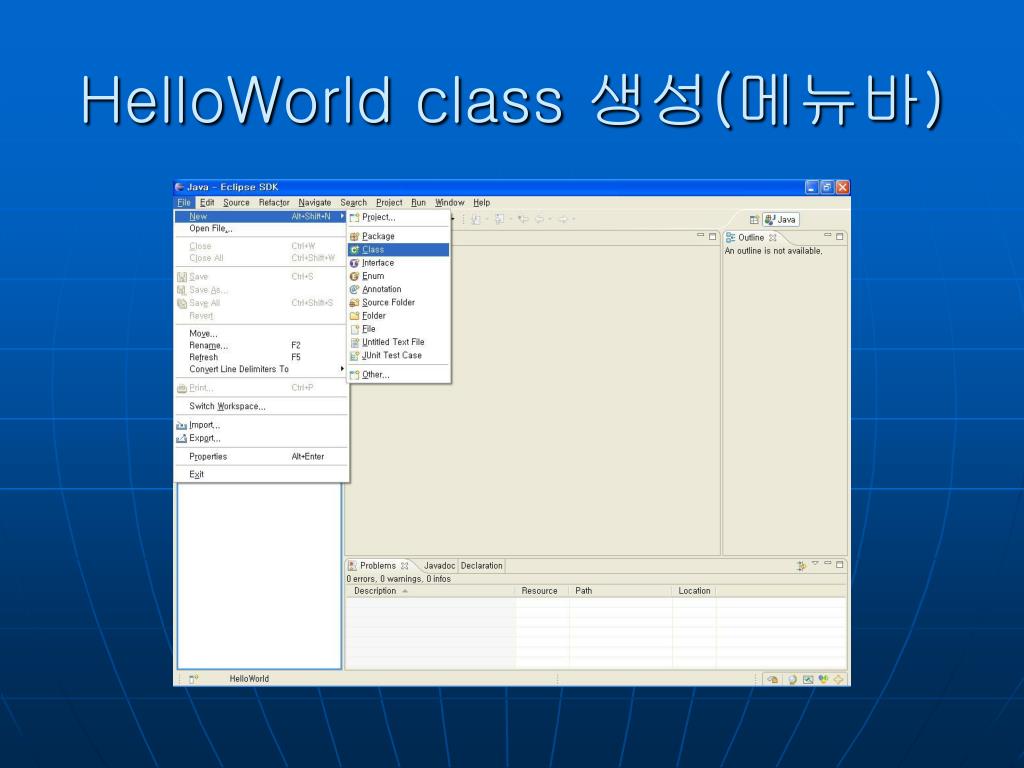Viewport: 1024px width, 768px height.
Task: Select the Outline view tab
Action: click(x=751, y=238)
